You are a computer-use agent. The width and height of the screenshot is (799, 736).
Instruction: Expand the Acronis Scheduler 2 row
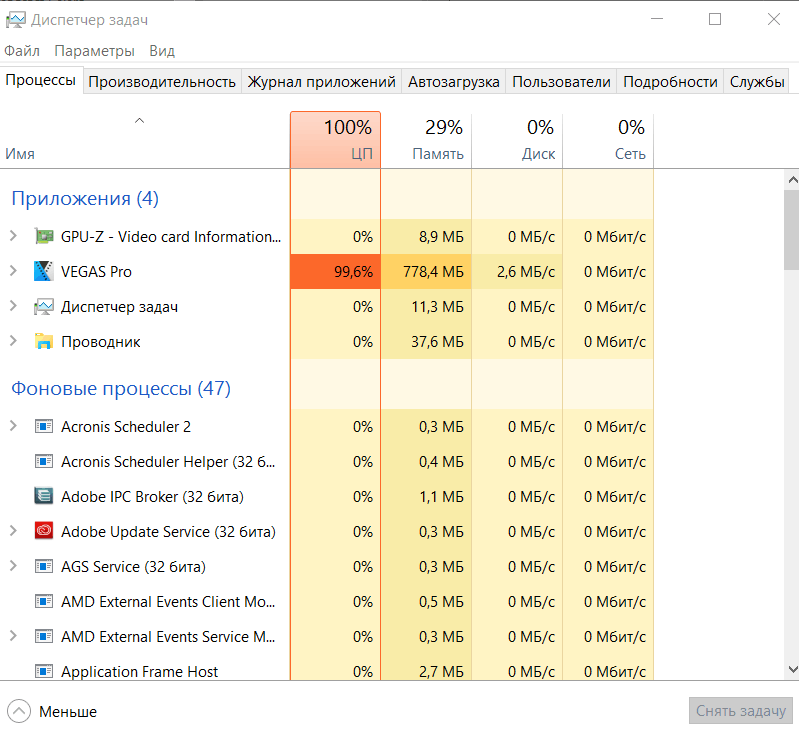(x=13, y=426)
